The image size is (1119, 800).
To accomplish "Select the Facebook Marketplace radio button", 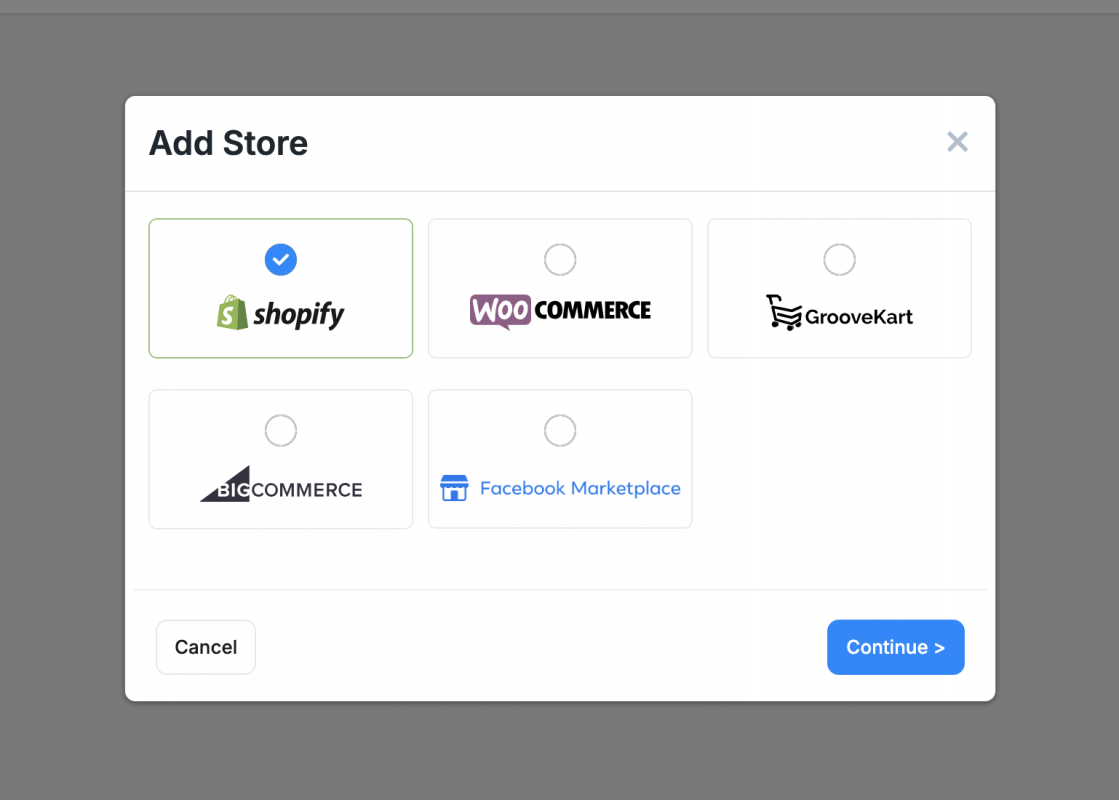I will tap(560, 430).
